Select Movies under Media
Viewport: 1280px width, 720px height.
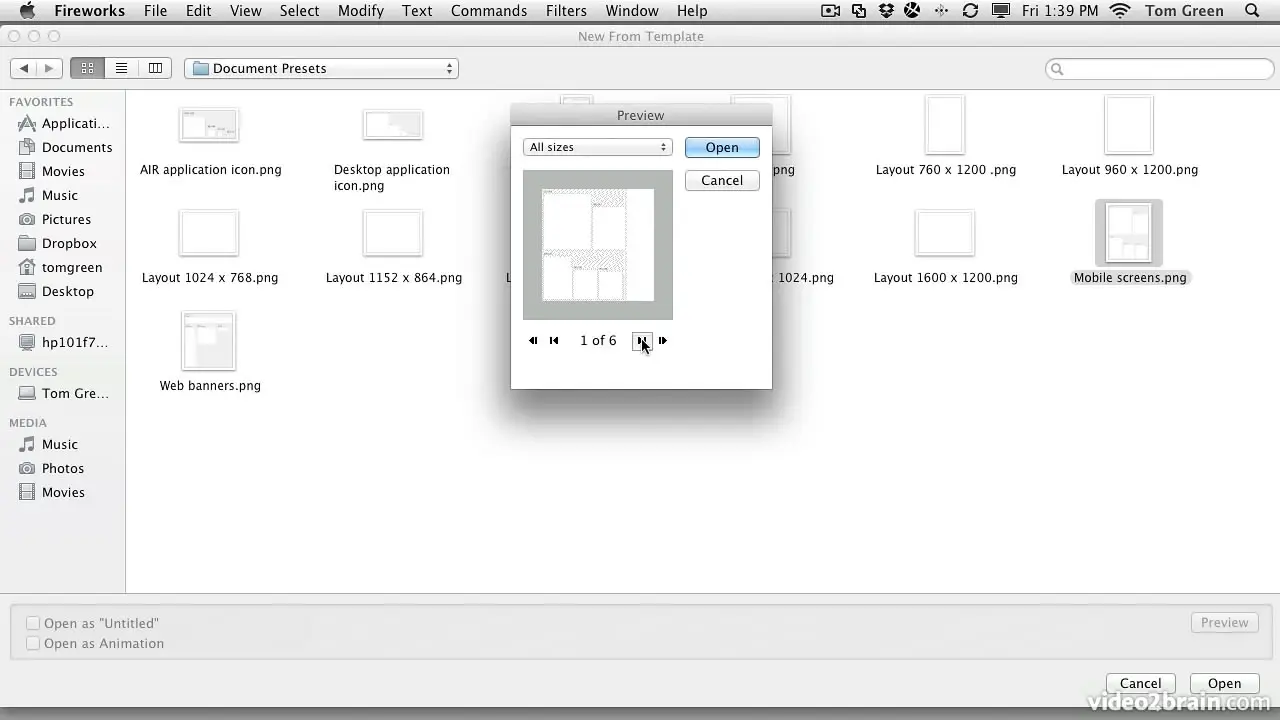[x=51, y=492]
